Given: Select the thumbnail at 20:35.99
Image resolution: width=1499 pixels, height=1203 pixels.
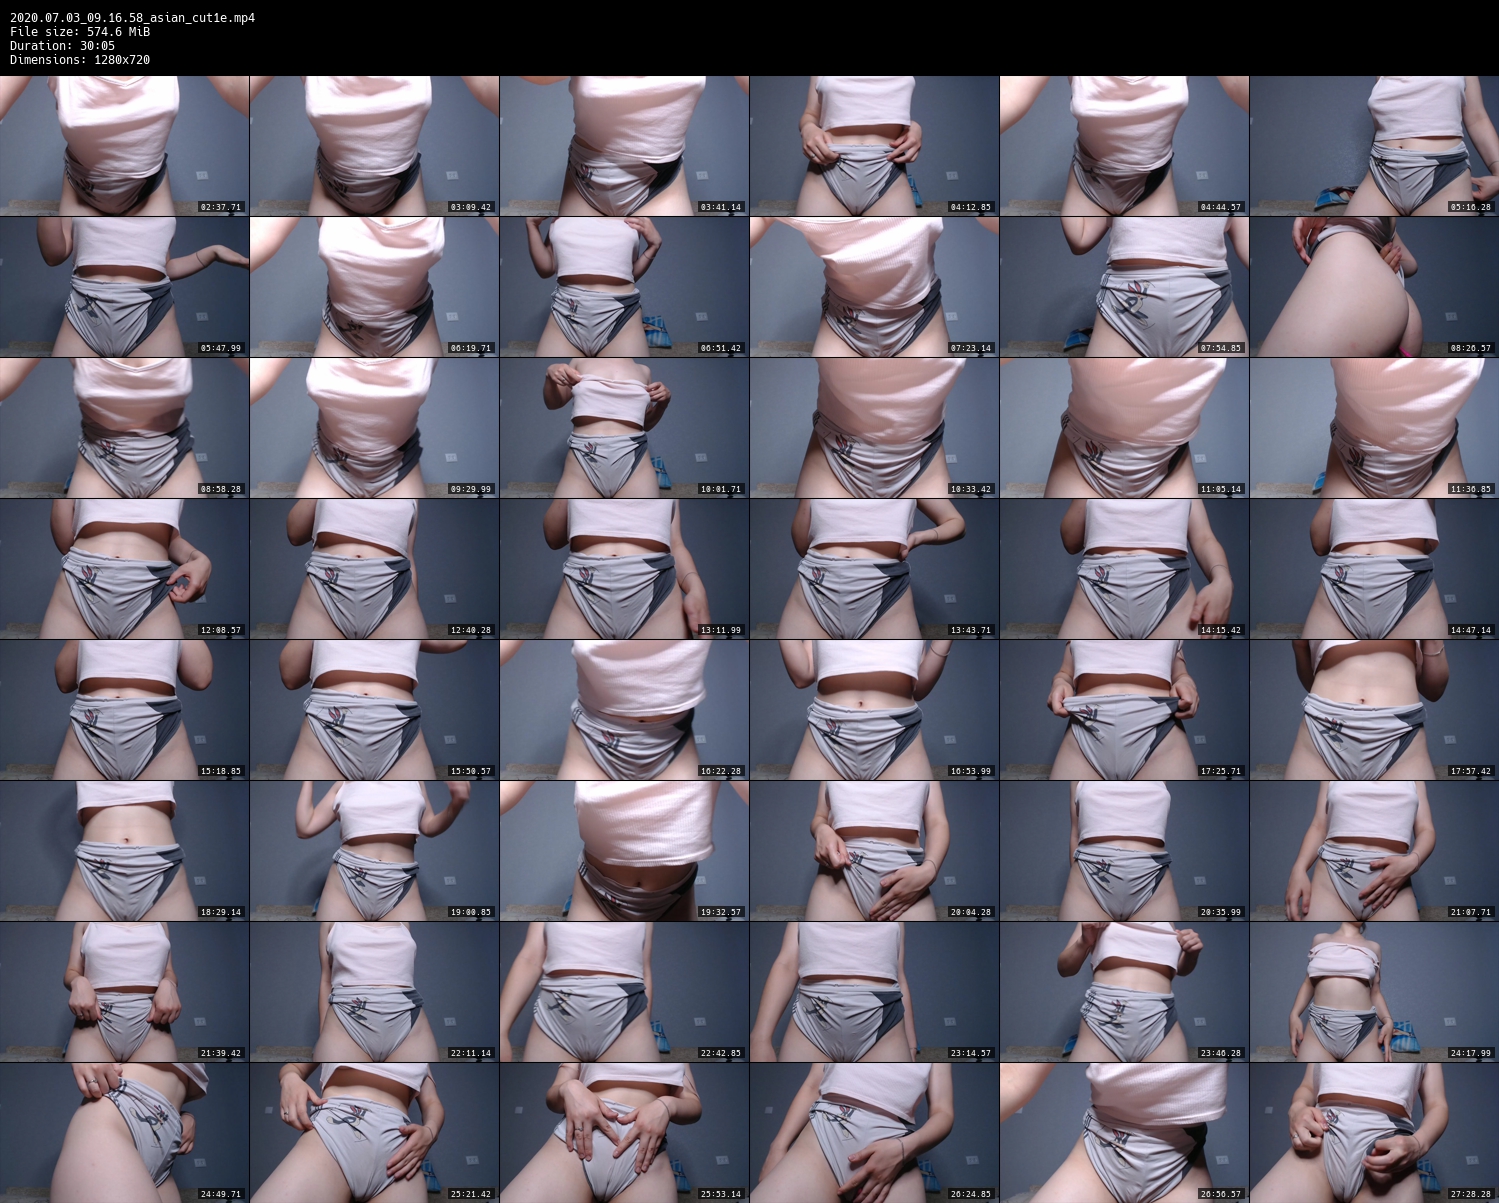Looking at the screenshot, I should pyautogui.click(x=1124, y=851).
